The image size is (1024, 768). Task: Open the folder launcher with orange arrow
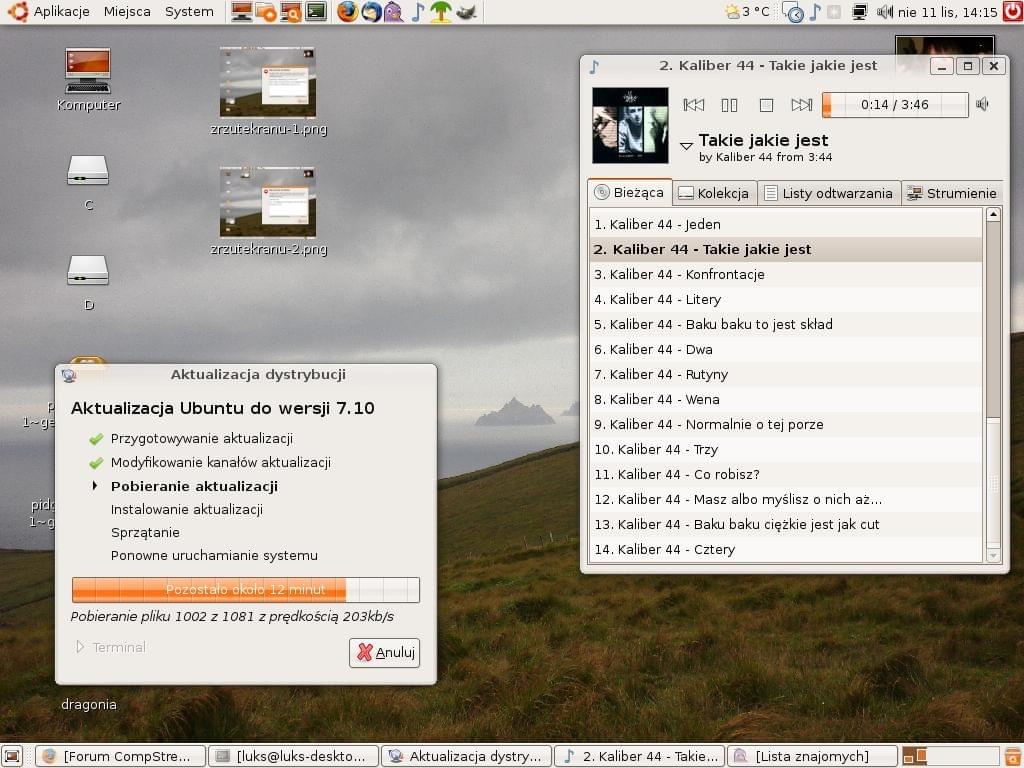(x=266, y=12)
